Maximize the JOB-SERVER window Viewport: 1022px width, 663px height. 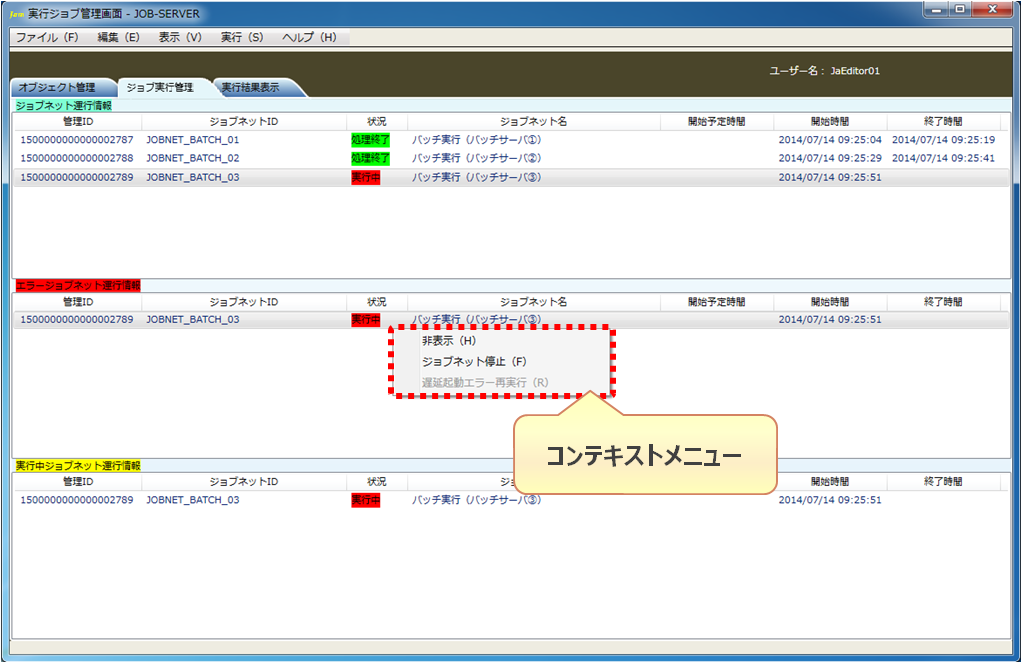coord(960,10)
